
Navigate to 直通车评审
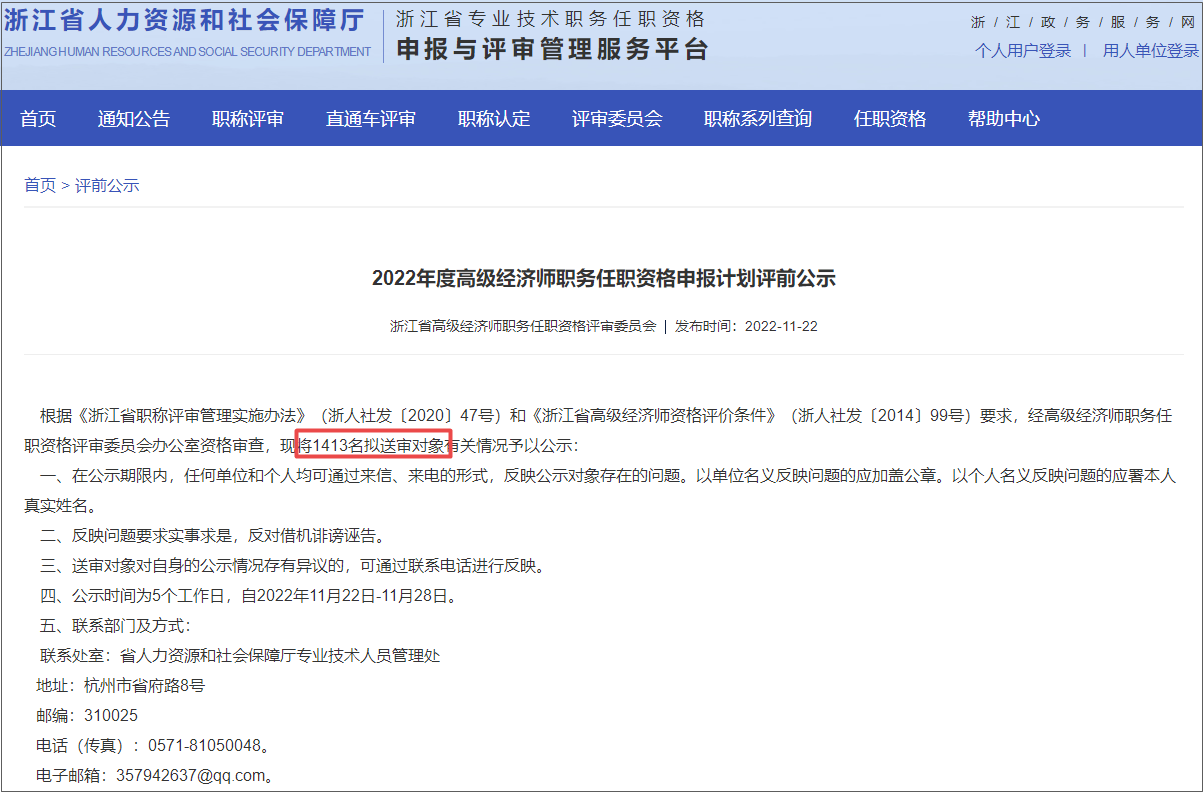point(370,118)
